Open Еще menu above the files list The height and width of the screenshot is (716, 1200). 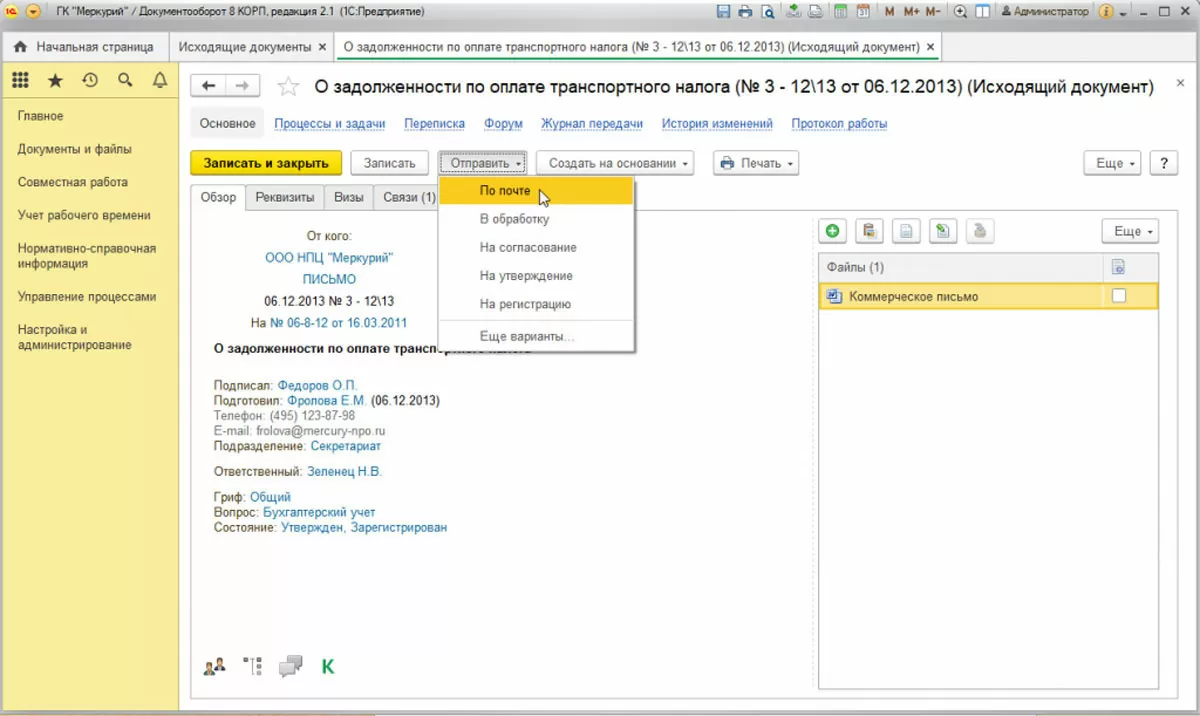pos(1130,231)
